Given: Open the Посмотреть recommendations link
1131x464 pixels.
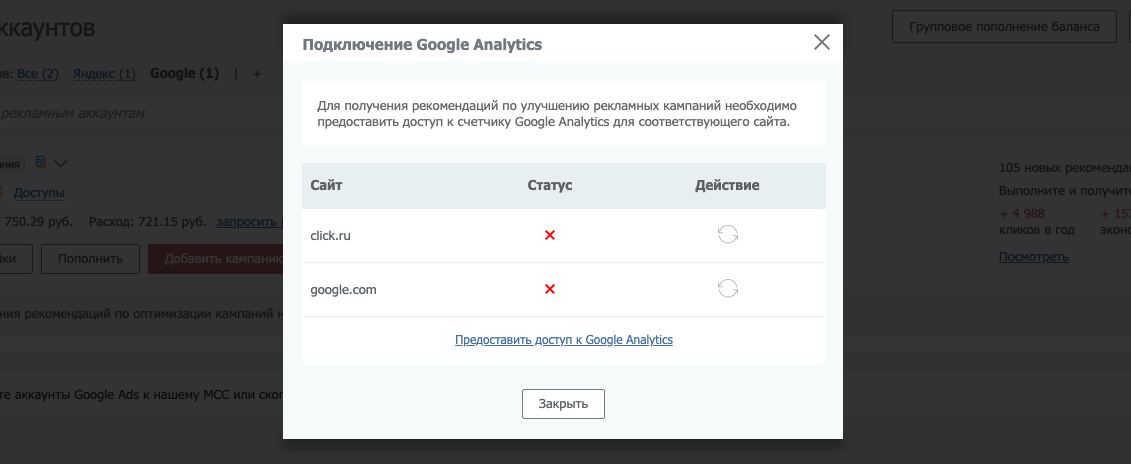Looking at the screenshot, I should (x=1034, y=257).
